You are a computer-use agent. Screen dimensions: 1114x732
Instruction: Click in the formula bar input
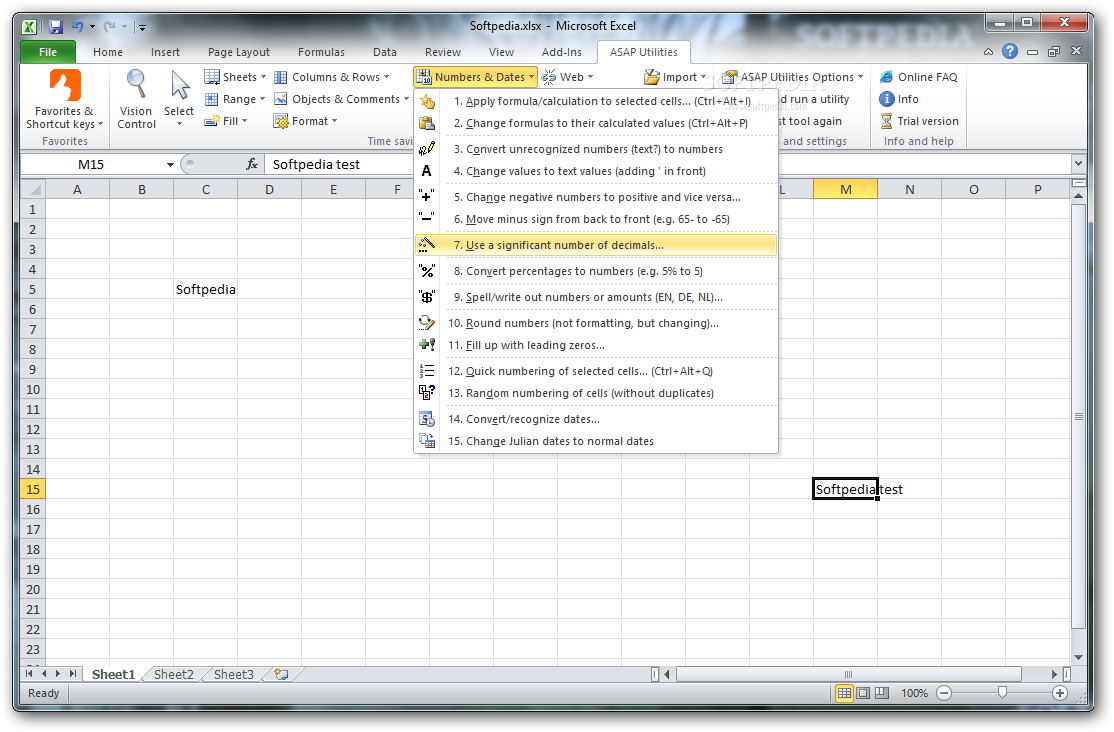point(666,164)
